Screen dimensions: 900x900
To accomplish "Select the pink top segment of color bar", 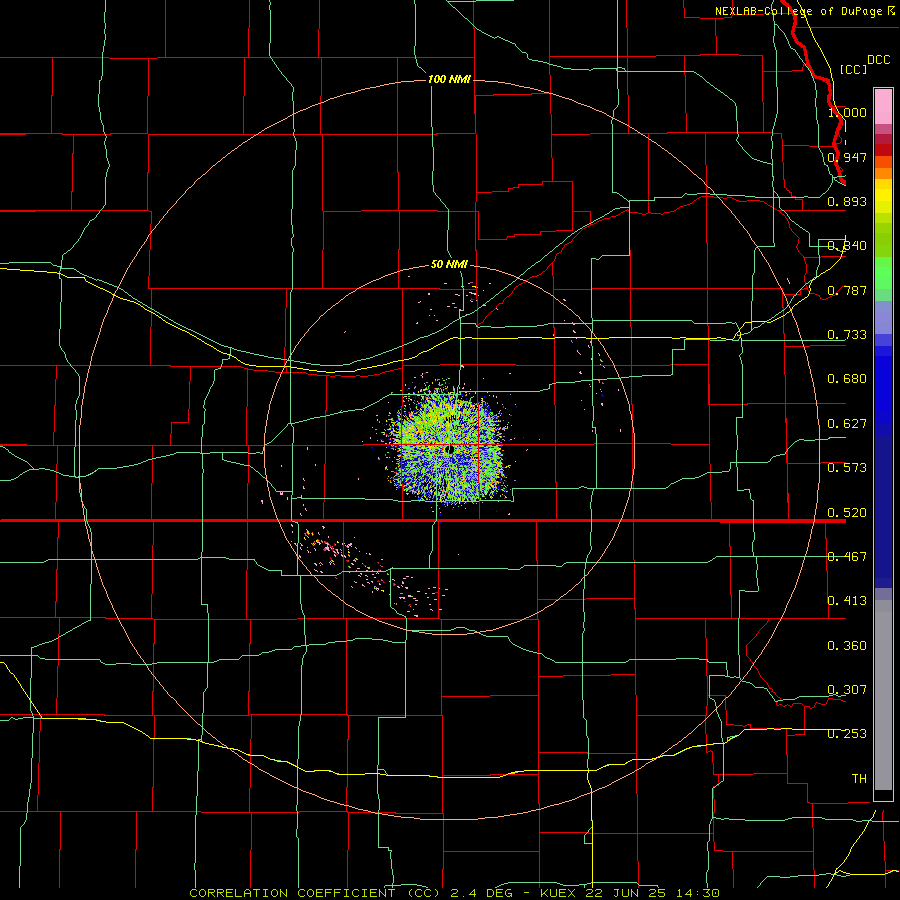I will [x=883, y=106].
